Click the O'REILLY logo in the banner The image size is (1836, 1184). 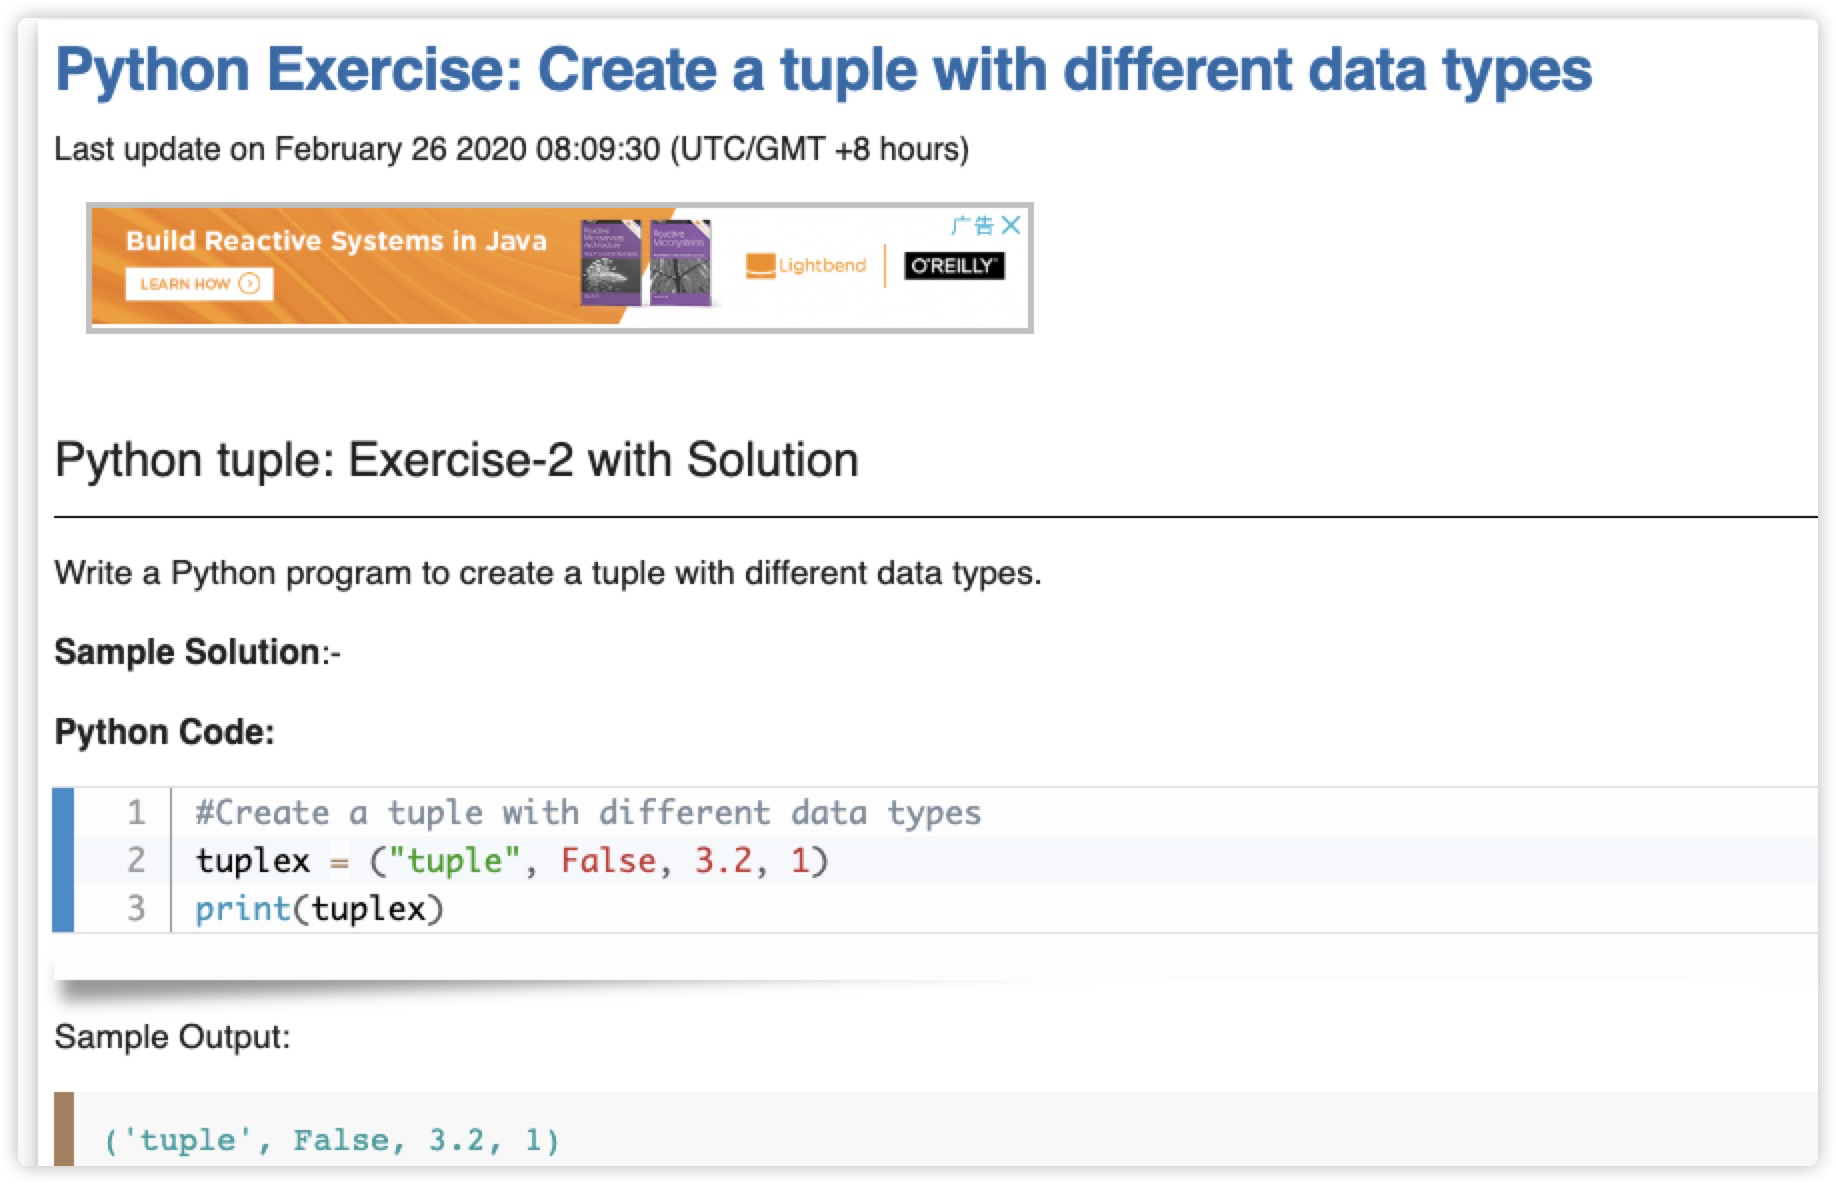coord(954,266)
